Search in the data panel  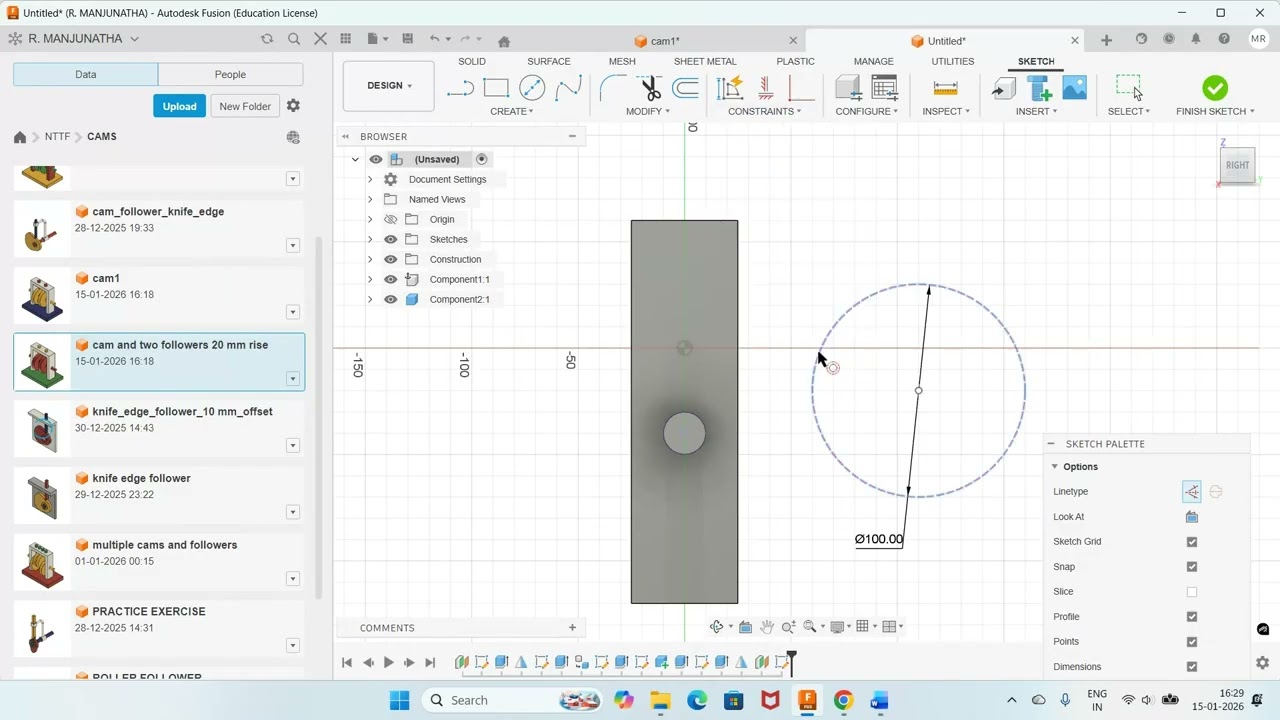pos(294,38)
